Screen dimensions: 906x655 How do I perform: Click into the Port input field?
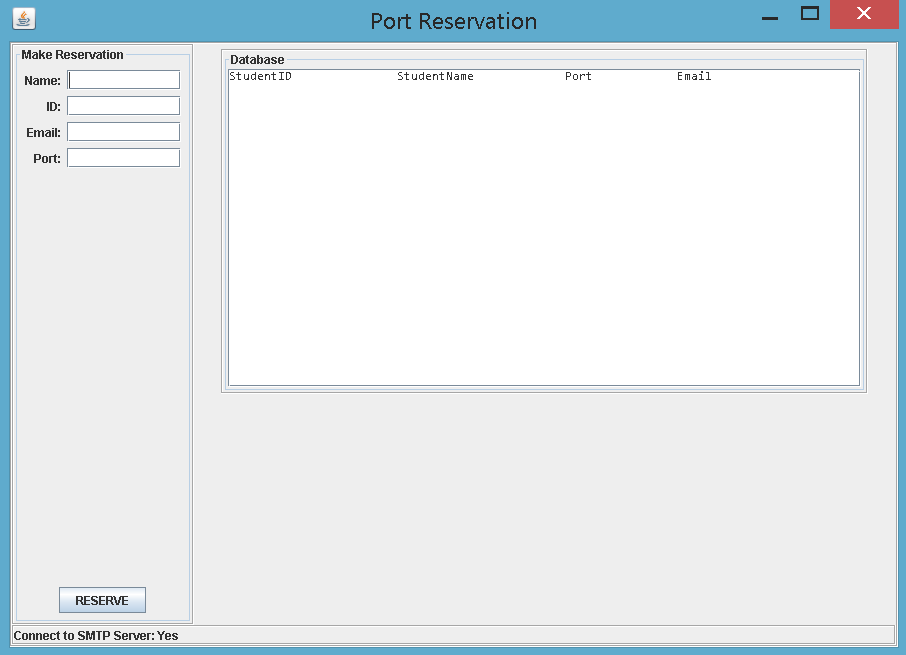124,158
